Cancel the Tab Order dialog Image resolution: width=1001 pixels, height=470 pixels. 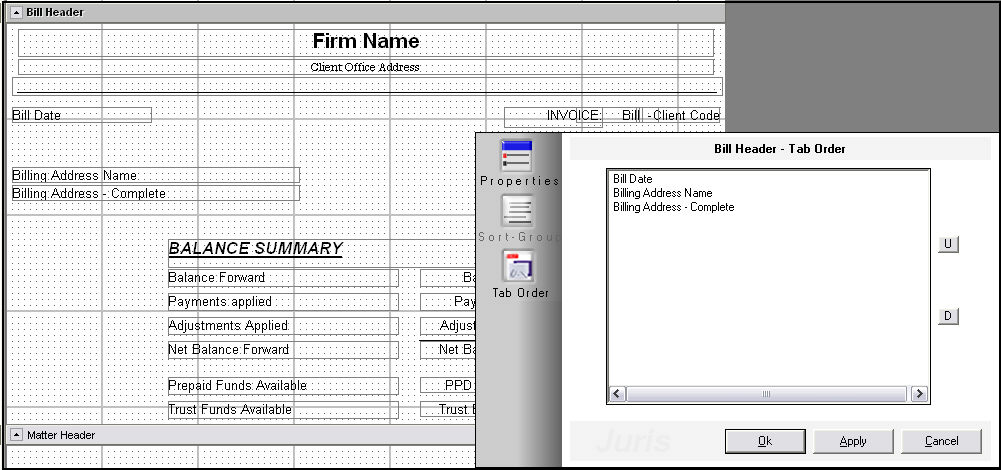click(x=941, y=441)
